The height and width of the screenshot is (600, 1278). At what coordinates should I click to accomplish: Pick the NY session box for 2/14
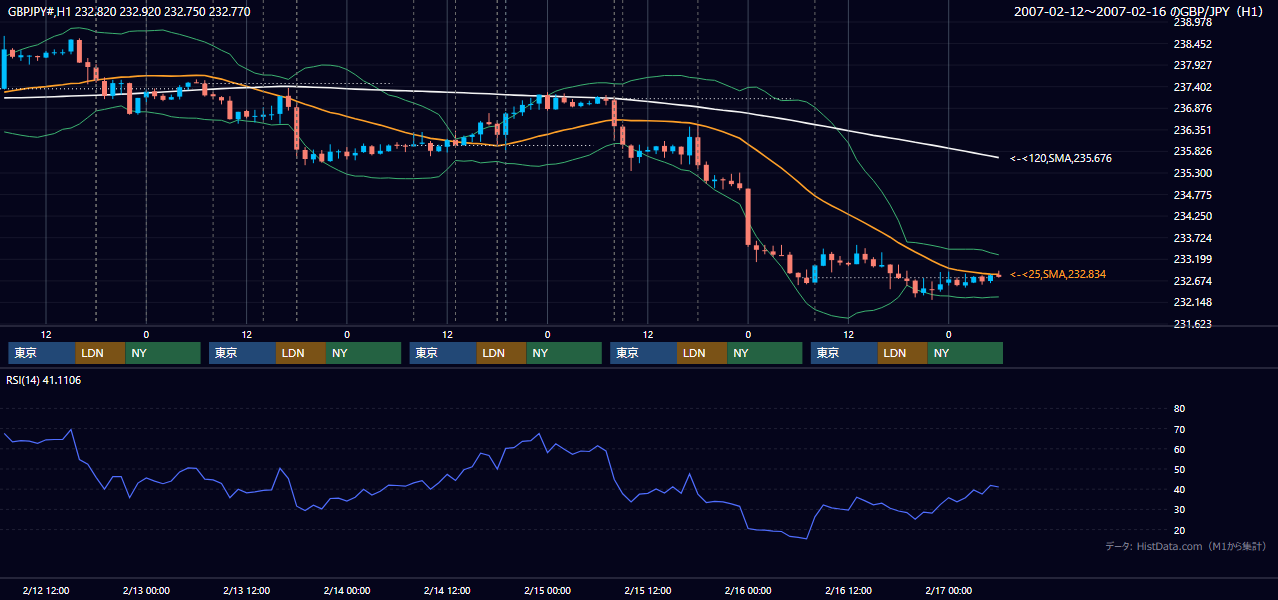(x=564, y=353)
